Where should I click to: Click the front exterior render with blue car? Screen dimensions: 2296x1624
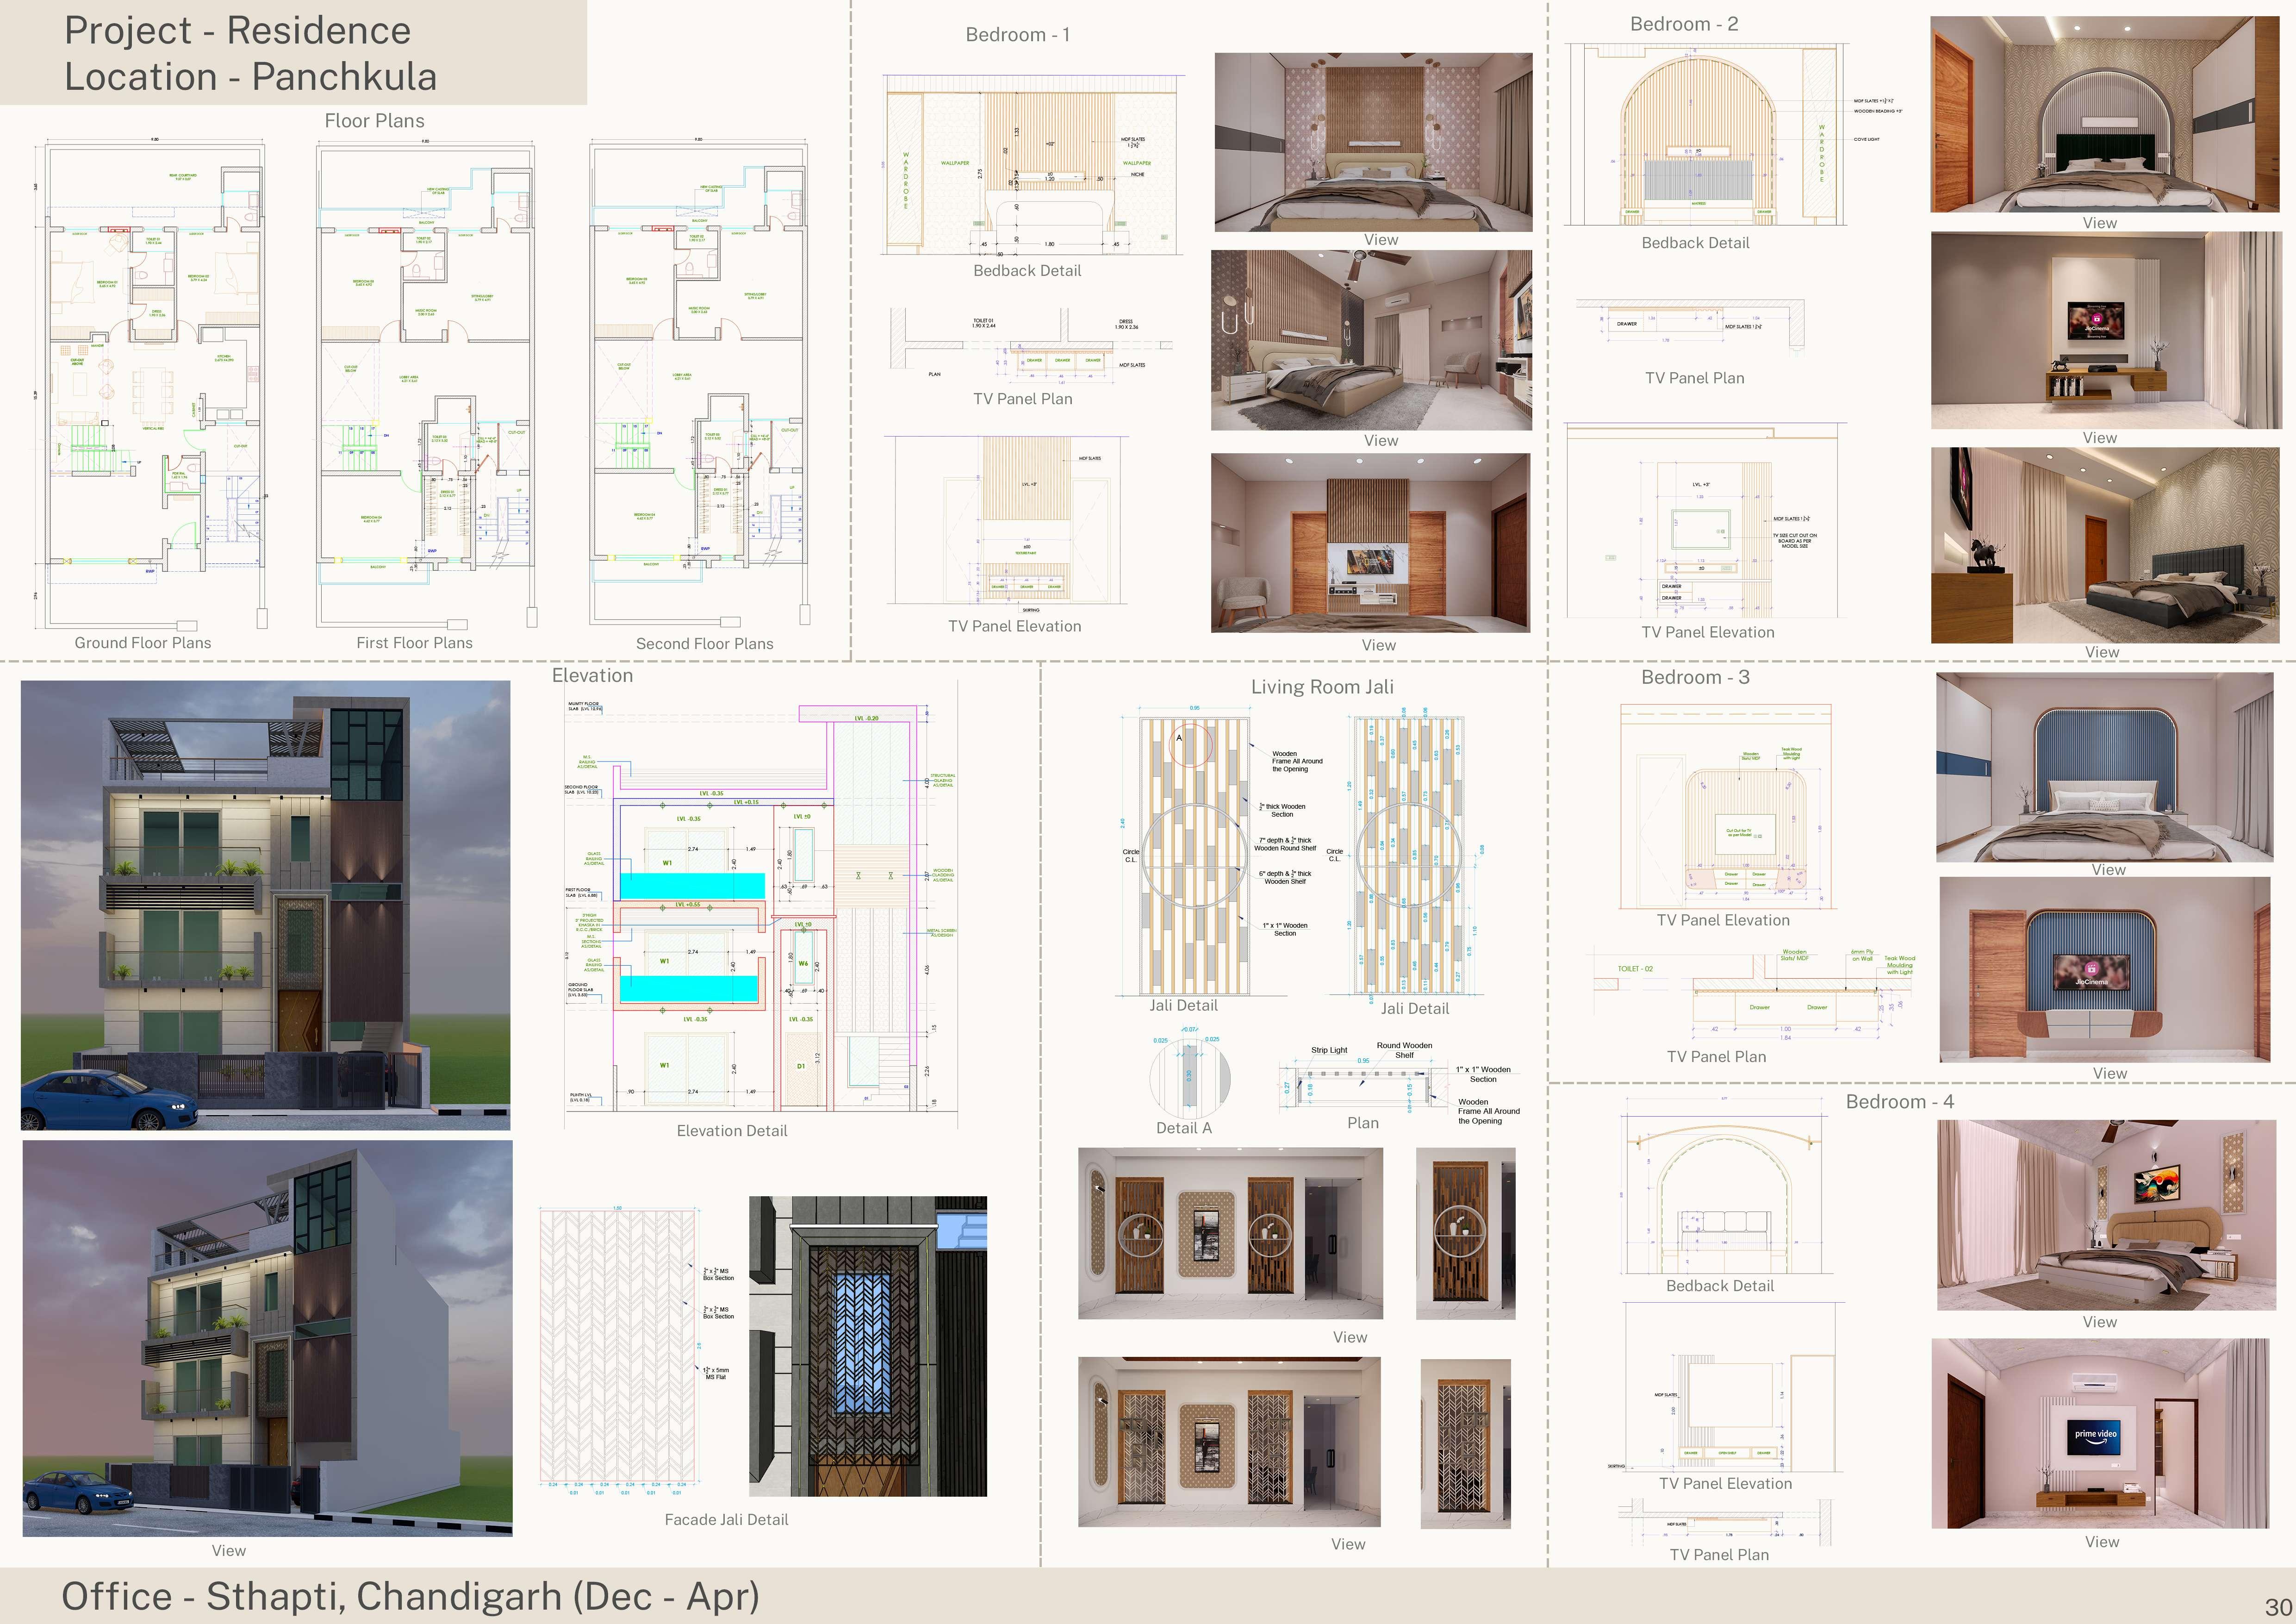click(265, 905)
